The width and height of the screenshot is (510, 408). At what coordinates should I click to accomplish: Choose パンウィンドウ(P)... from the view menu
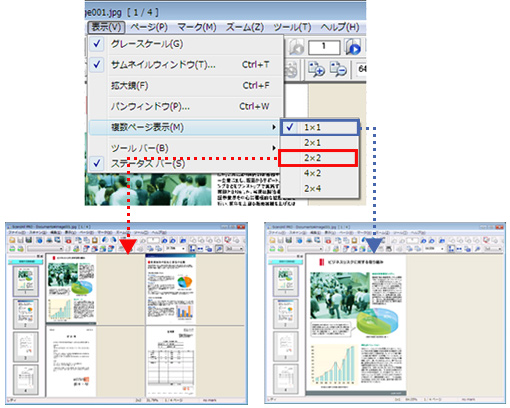(186, 106)
